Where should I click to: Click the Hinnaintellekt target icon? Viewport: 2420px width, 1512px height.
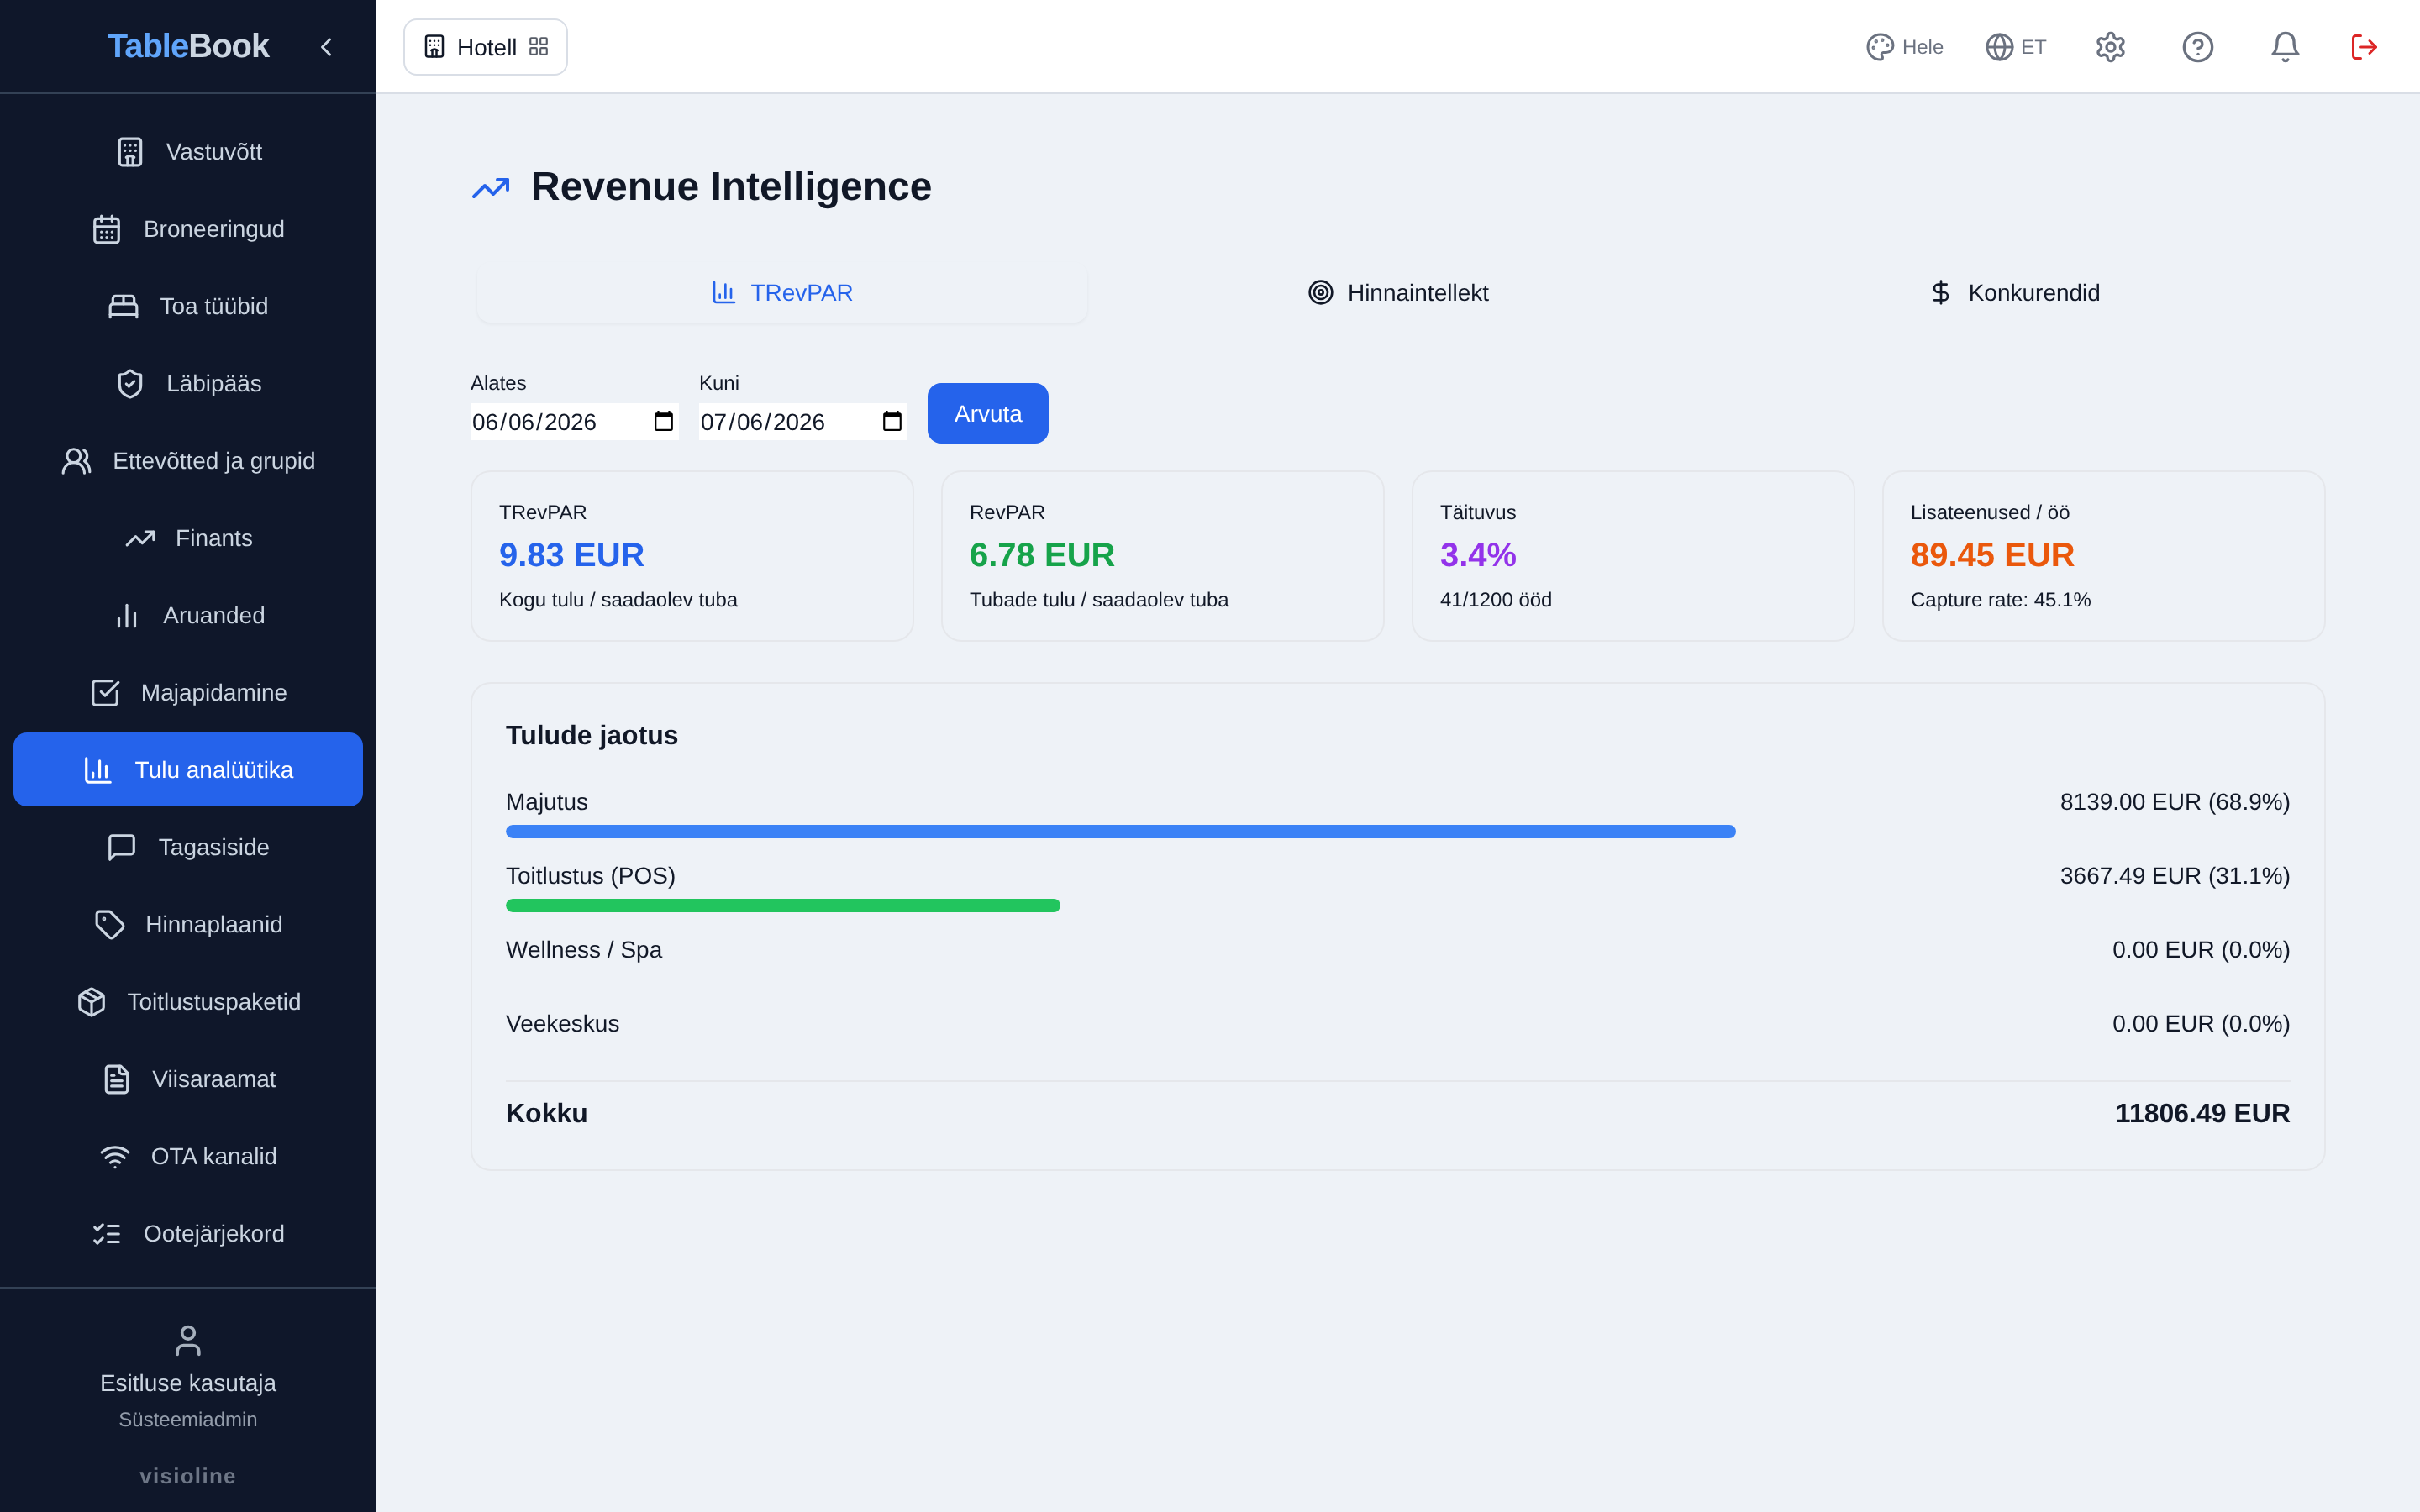point(1320,293)
